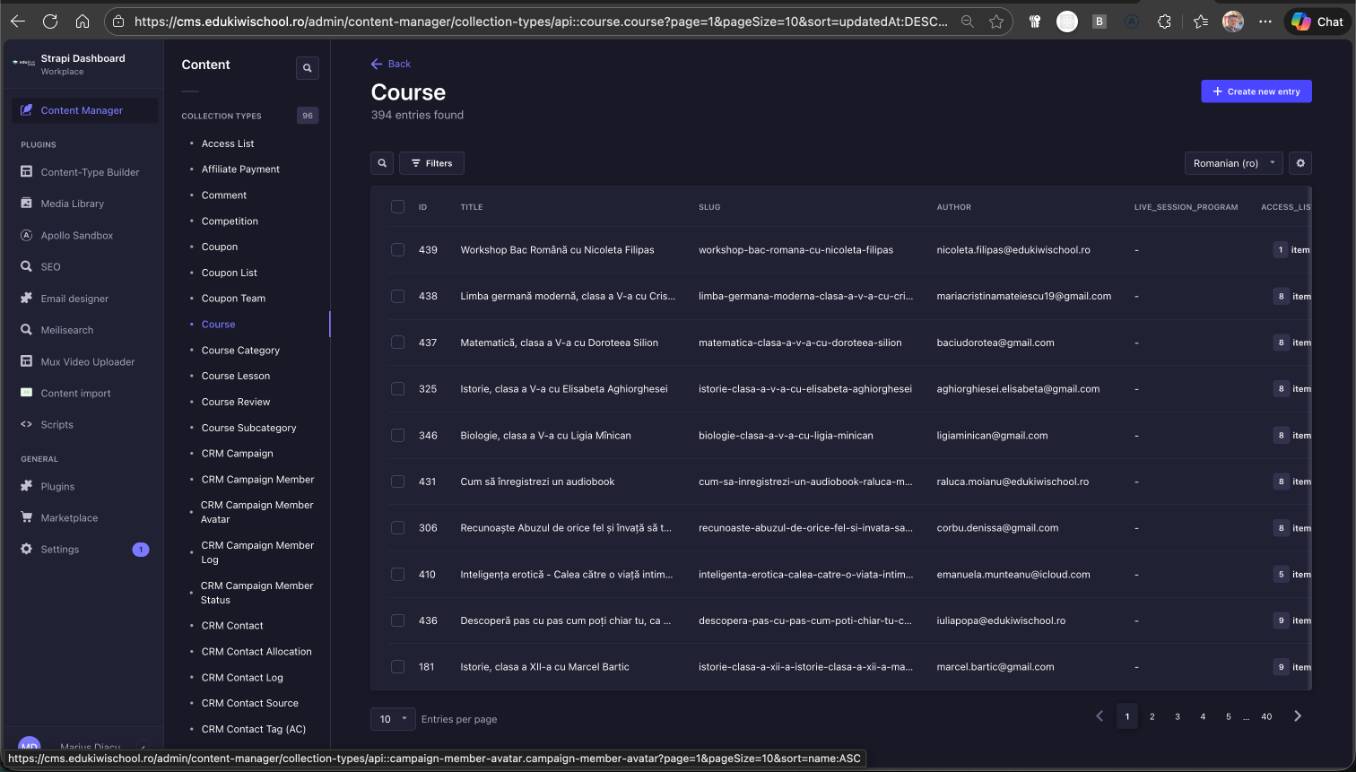The height and width of the screenshot is (772, 1356).
Task: Sort table by TITLE column header
Action: [x=471, y=207]
